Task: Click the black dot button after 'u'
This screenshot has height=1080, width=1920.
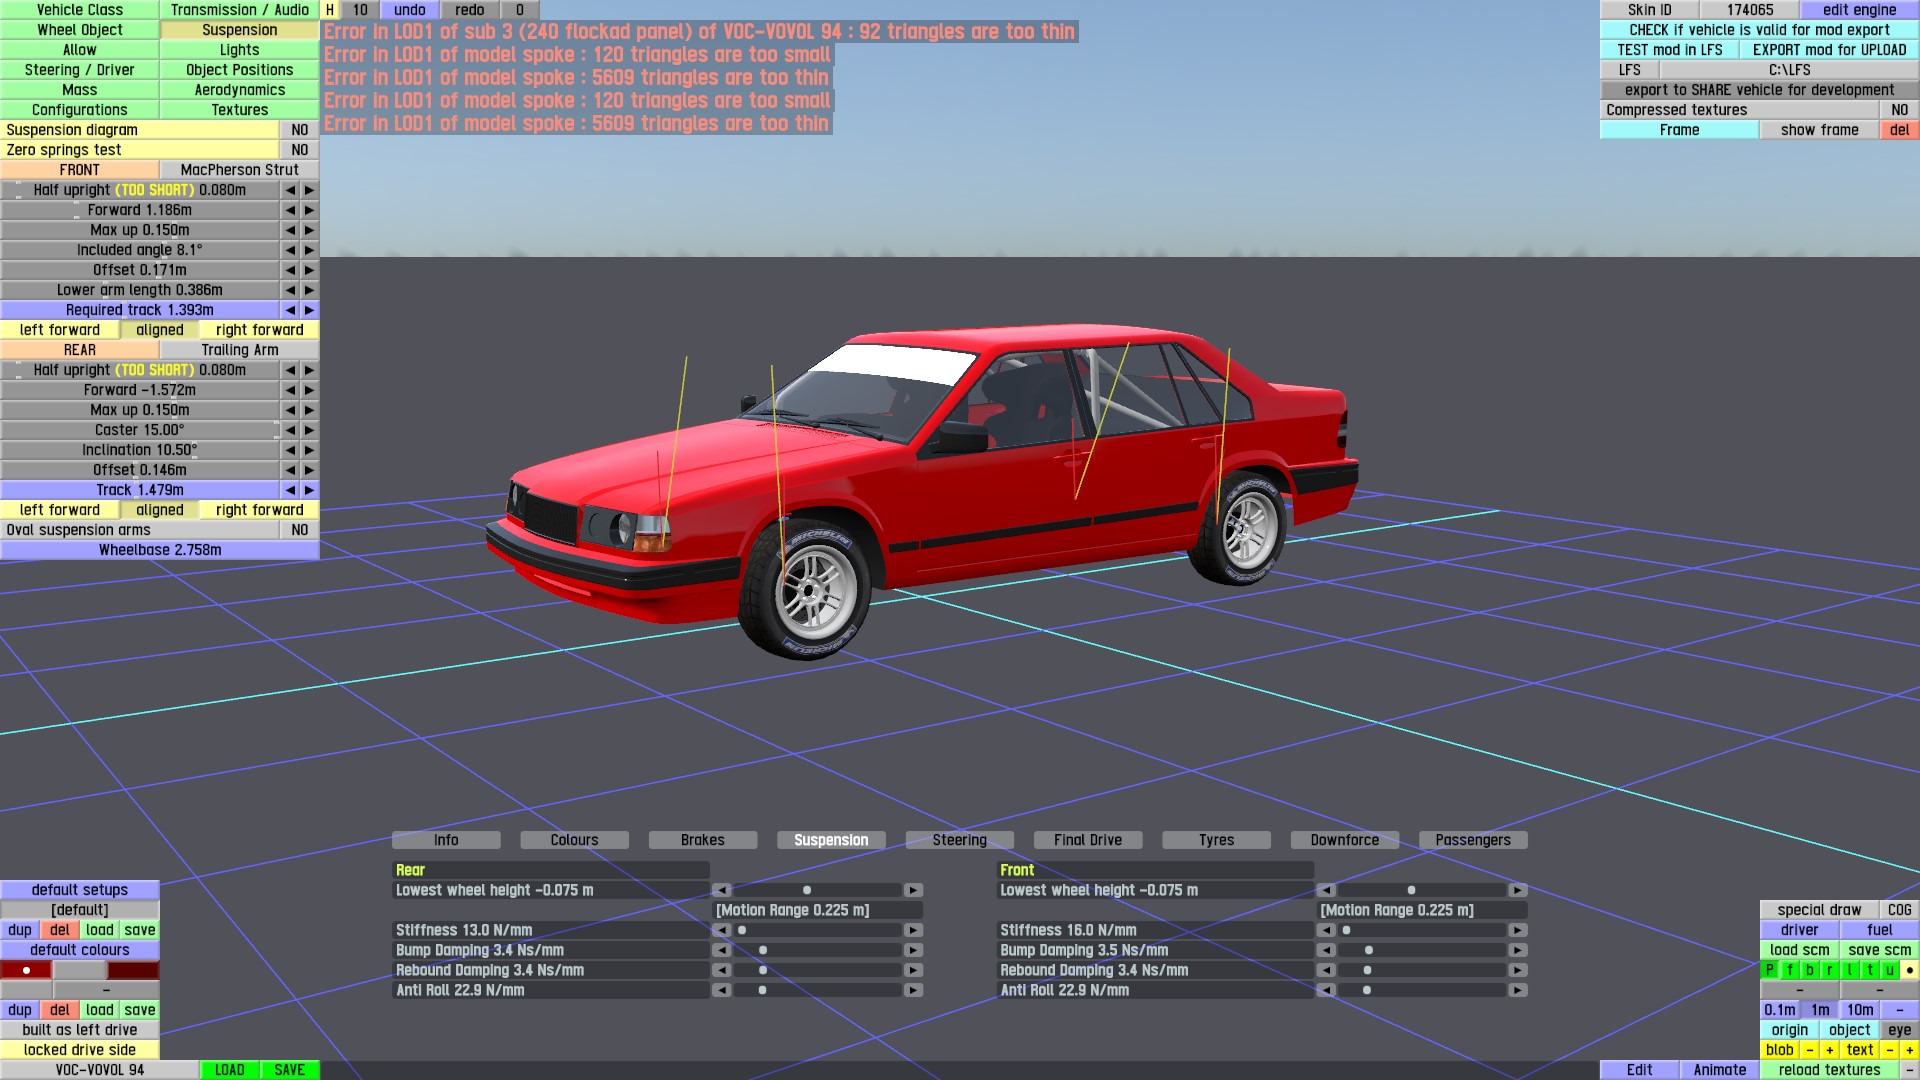Action: (x=1909, y=970)
